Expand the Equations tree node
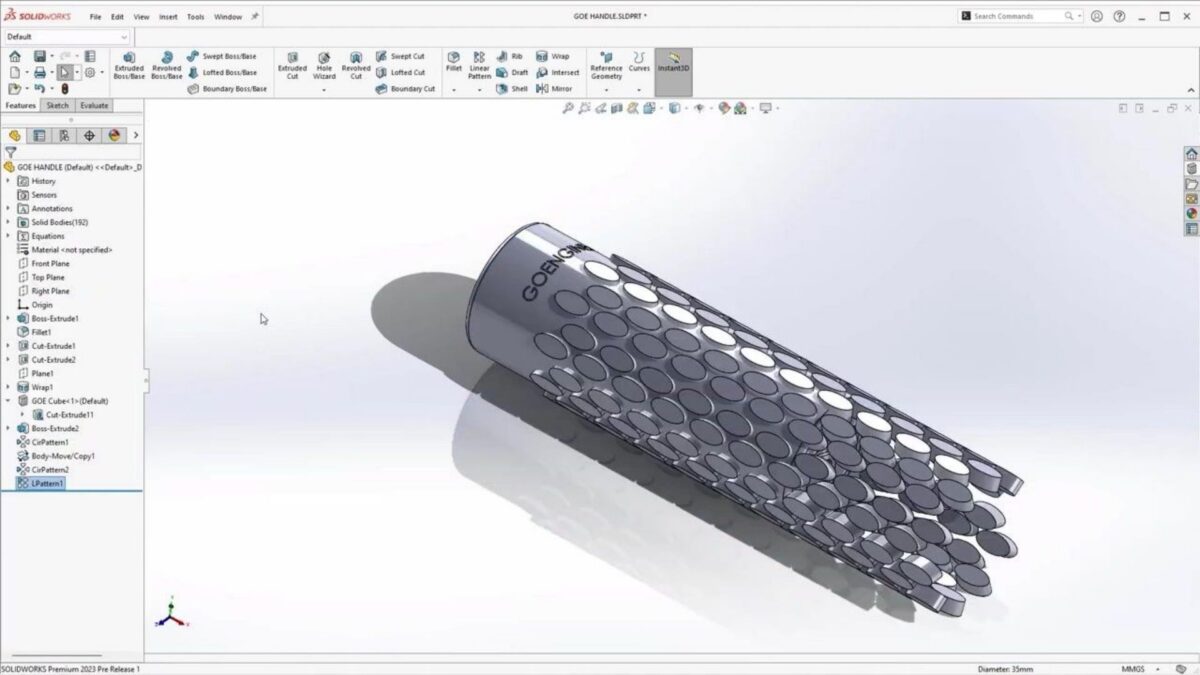Viewport: 1200px width, 675px height. tap(9, 236)
